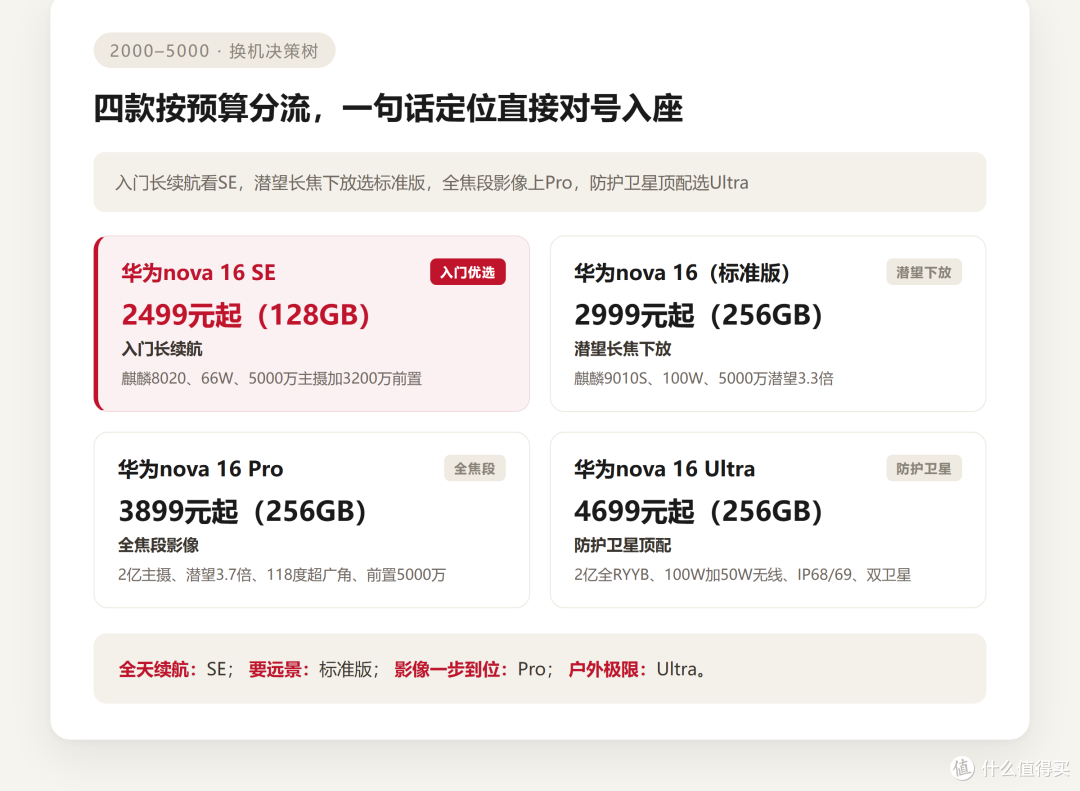Click specs text '2亿全RYYB、100W加50W无线、IP68/69'
Image resolution: width=1080 pixels, height=791 pixels.
tap(713, 575)
